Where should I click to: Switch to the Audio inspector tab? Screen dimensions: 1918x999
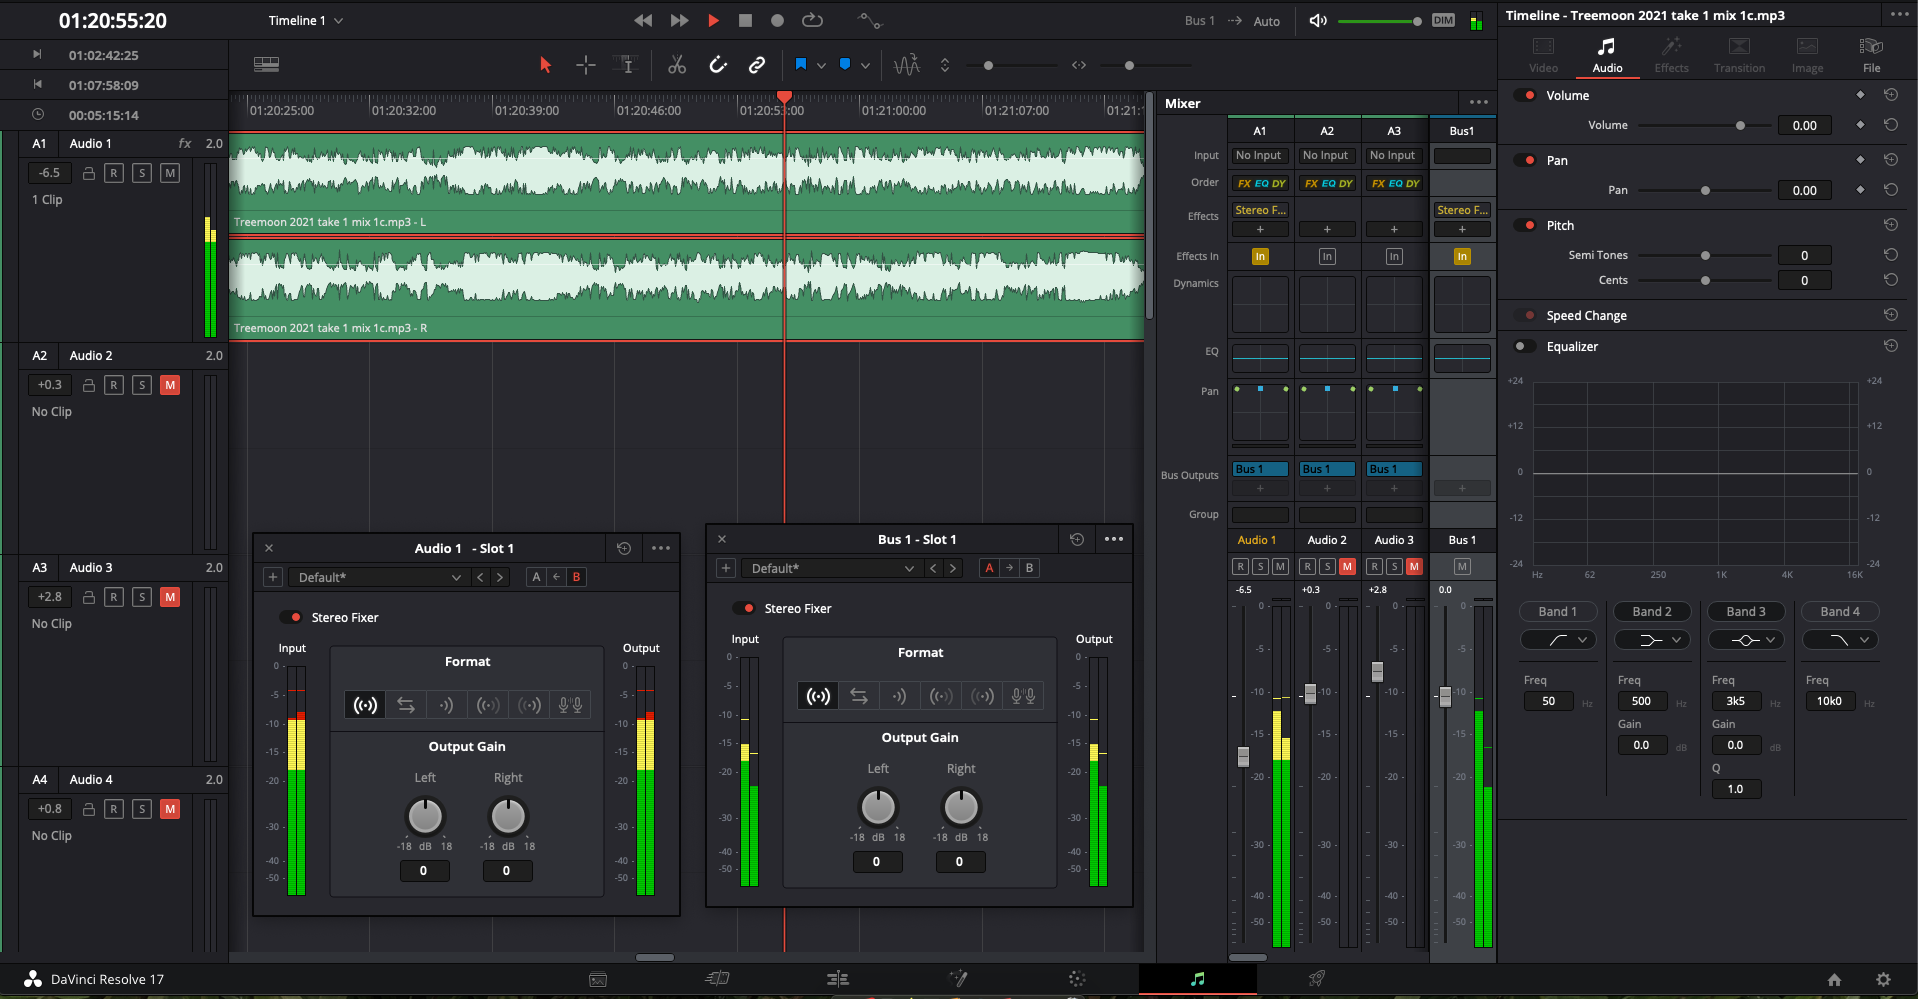1607,55
